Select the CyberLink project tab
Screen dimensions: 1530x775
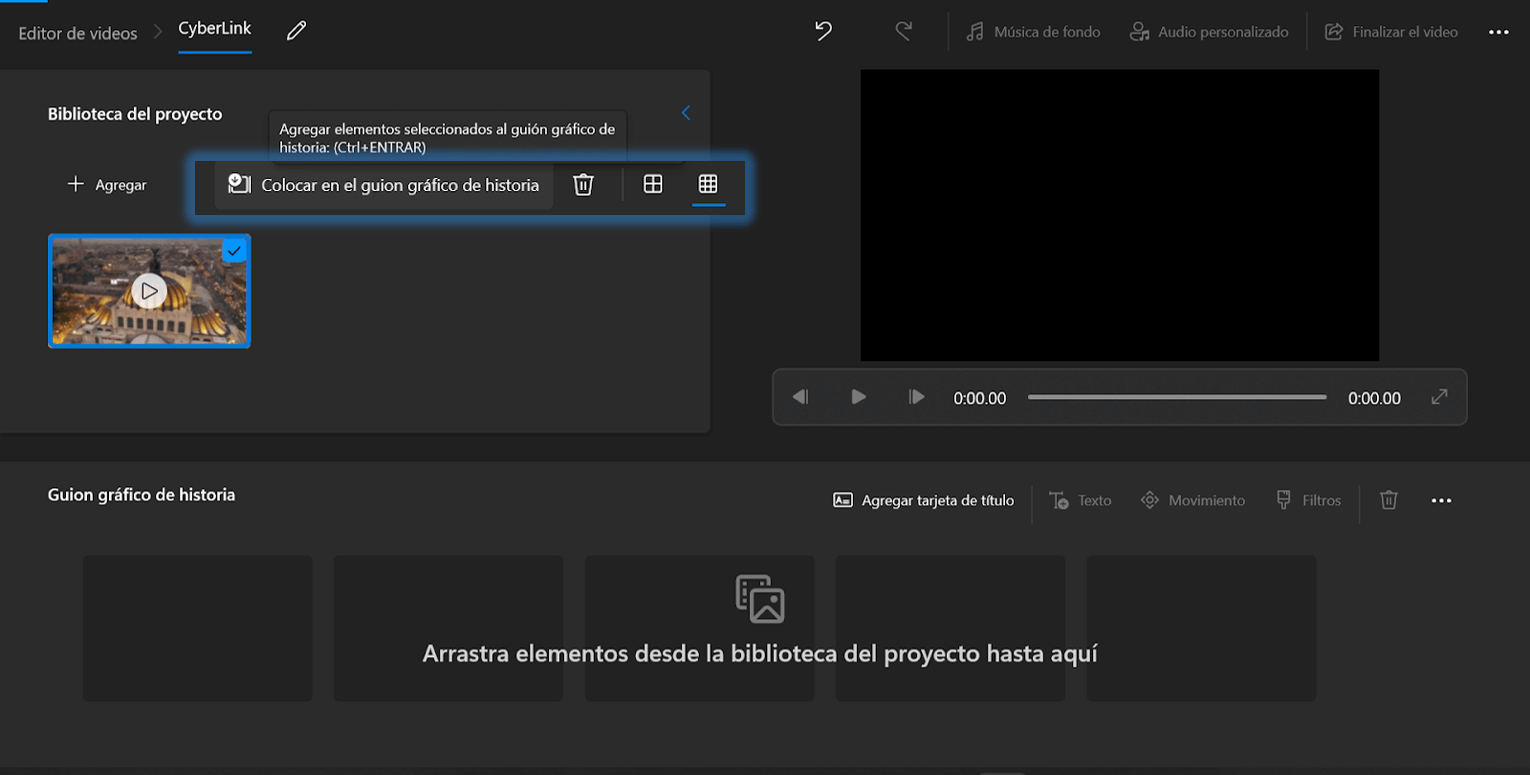click(215, 29)
